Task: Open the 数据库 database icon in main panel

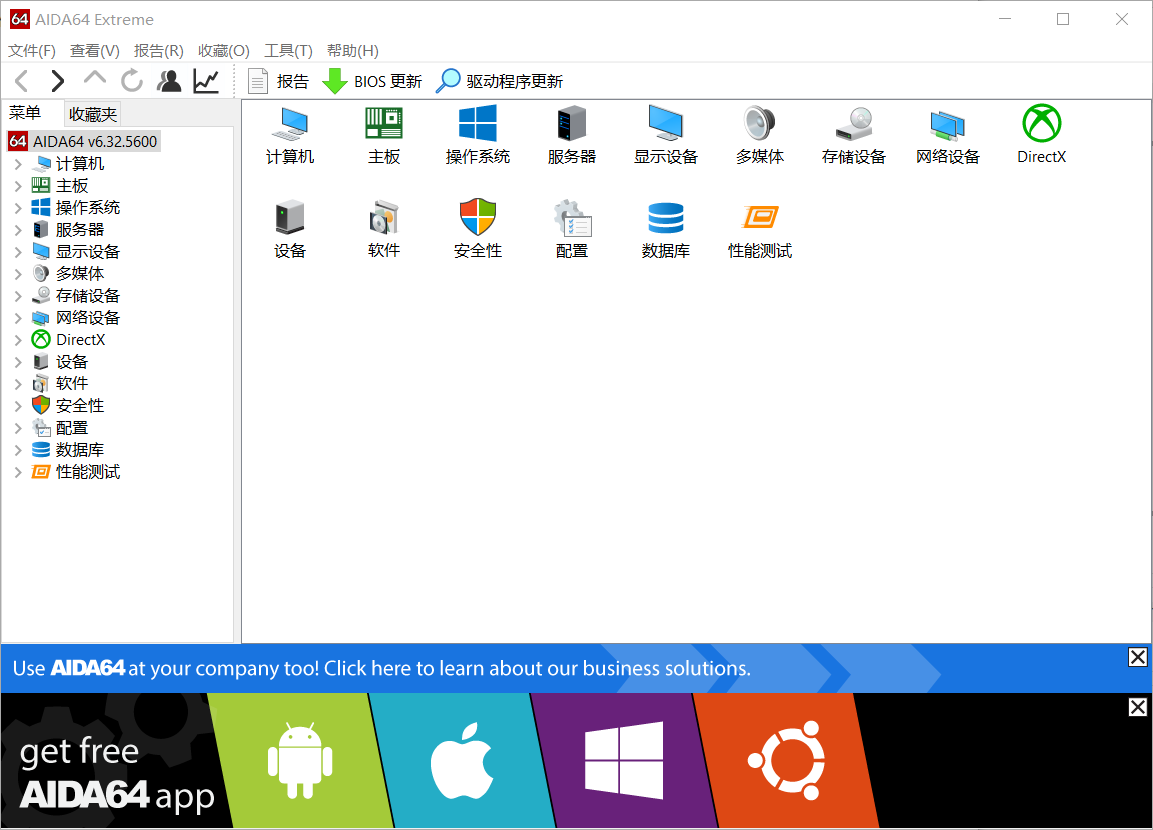Action: (665, 229)
